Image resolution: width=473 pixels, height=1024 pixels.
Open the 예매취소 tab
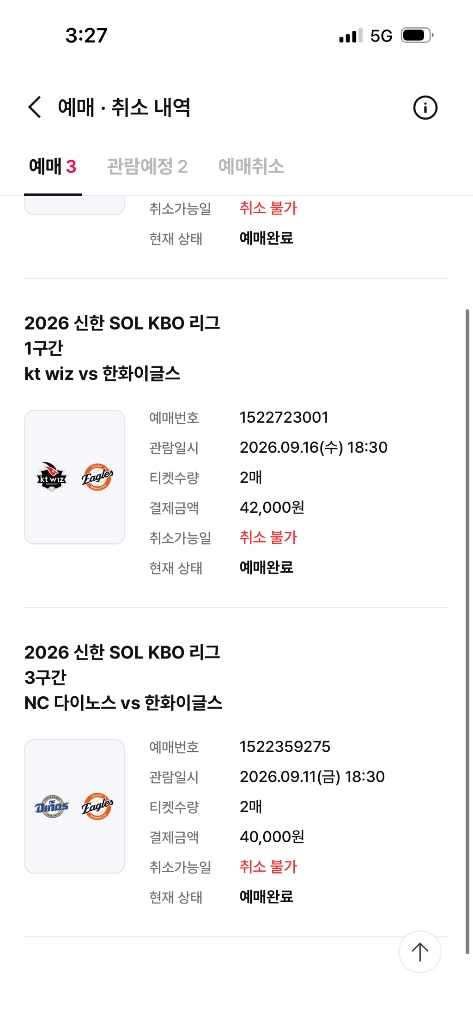[251, 167]
